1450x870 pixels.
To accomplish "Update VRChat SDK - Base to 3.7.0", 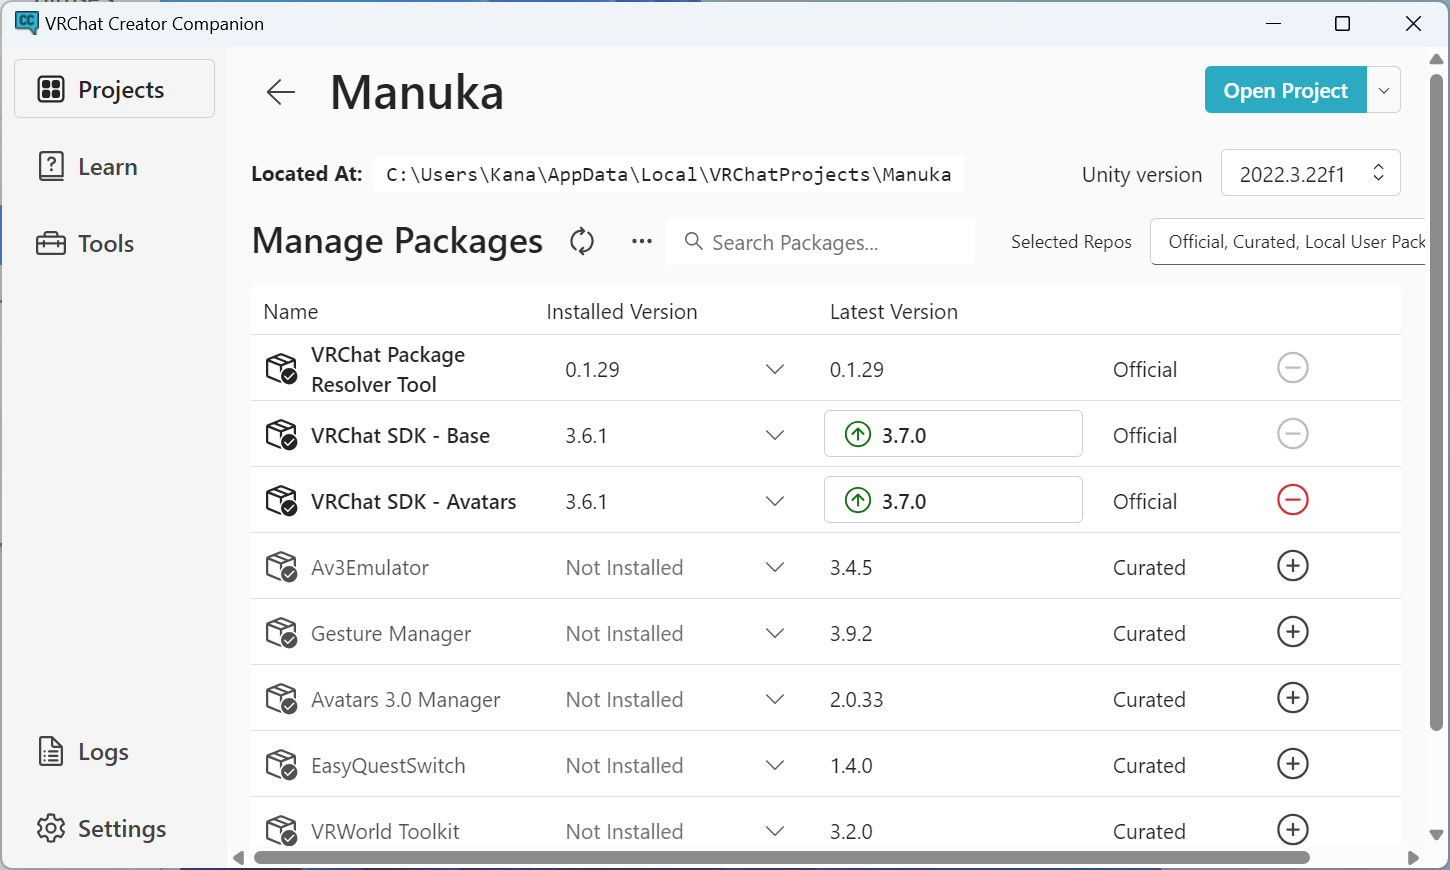I will click(x=953, y=434).
